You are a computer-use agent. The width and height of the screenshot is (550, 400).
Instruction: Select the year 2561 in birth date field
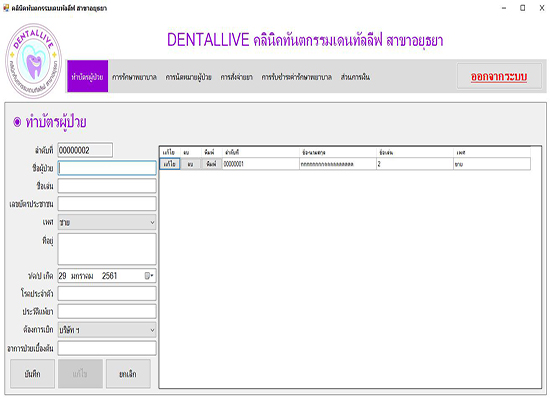pos(109,276)
